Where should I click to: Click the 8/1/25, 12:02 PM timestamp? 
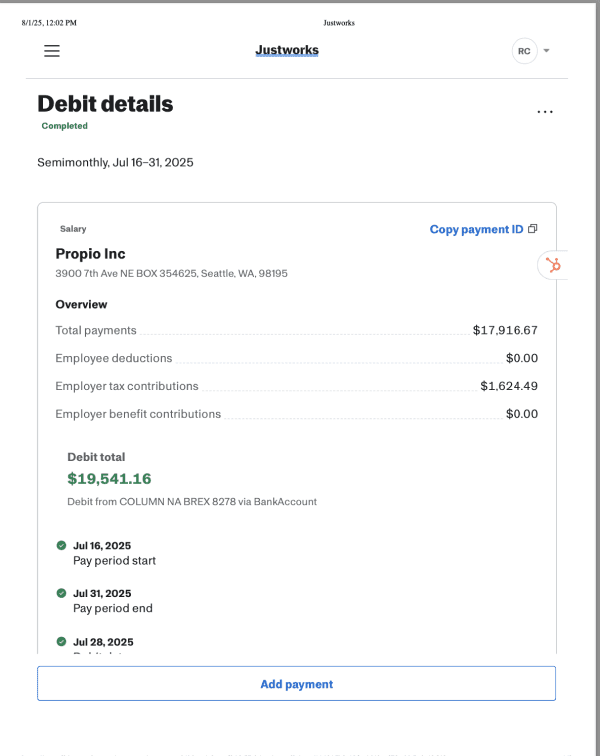pyautogui.click(x=49, y=23)
